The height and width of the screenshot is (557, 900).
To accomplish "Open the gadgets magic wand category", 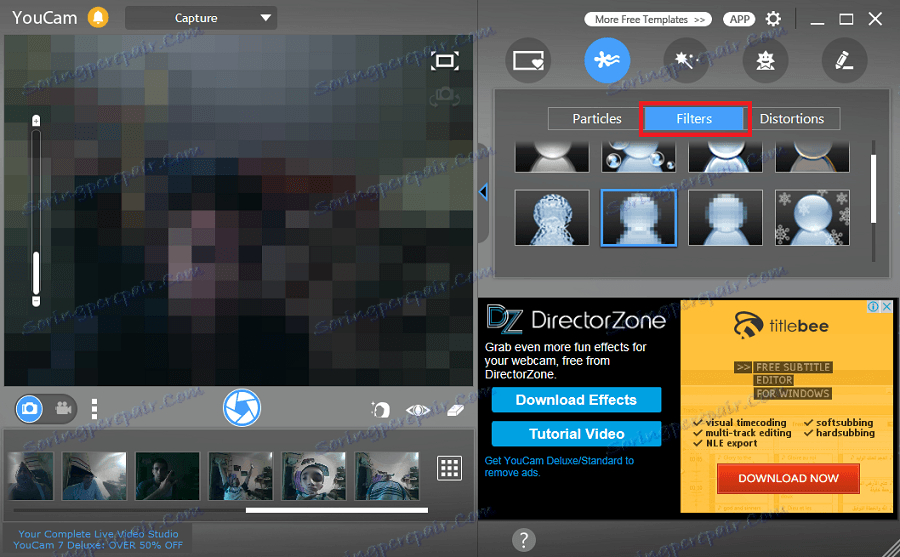I will tap(686, 60).
